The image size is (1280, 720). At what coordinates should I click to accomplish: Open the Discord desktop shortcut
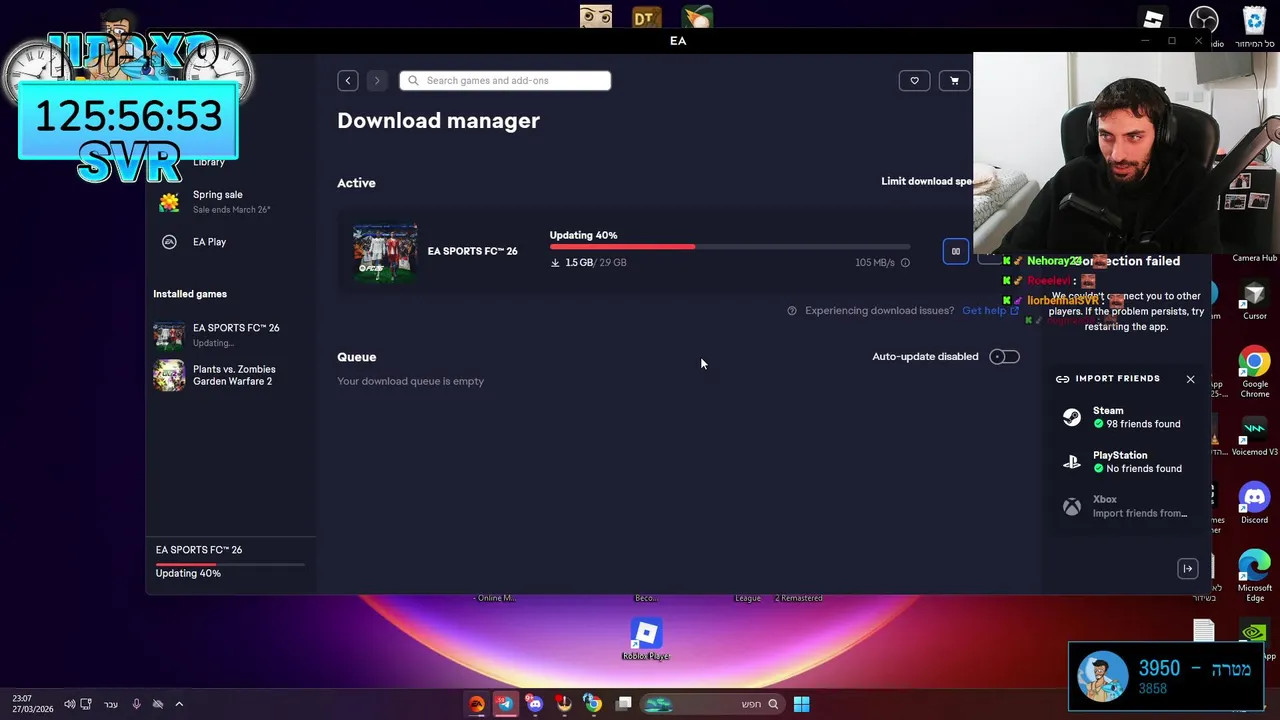click(x=1254, y=503)
